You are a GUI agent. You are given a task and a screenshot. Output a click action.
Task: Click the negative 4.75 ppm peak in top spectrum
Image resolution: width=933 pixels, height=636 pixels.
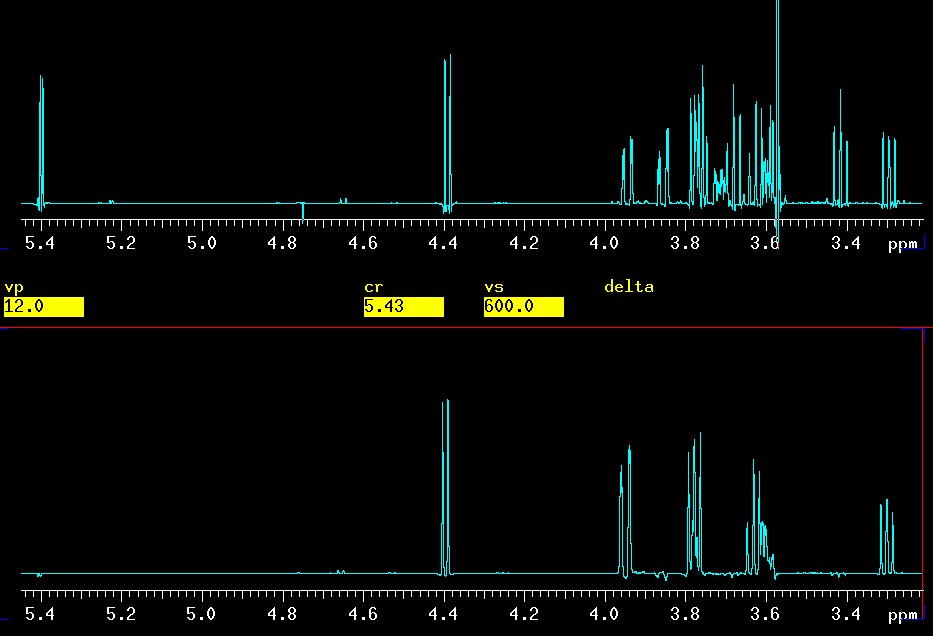[303, 212]
